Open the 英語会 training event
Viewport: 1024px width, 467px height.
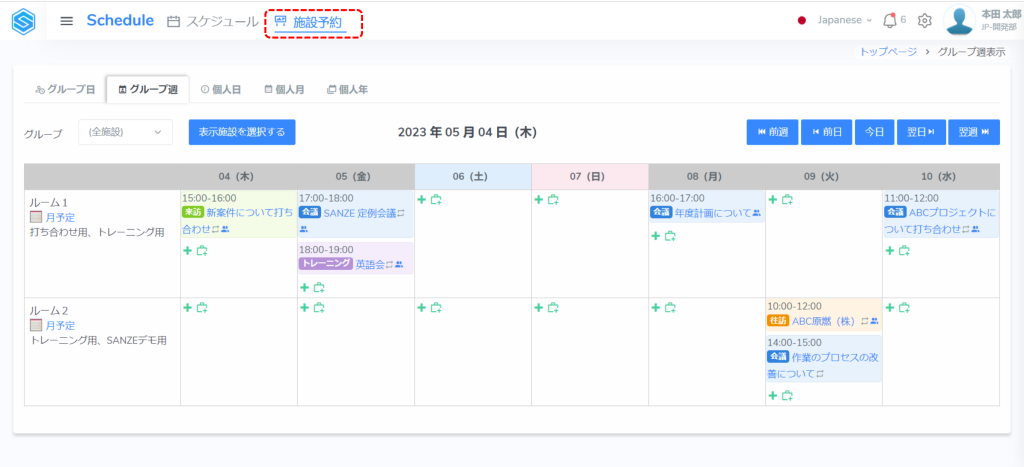pos(370,264)
